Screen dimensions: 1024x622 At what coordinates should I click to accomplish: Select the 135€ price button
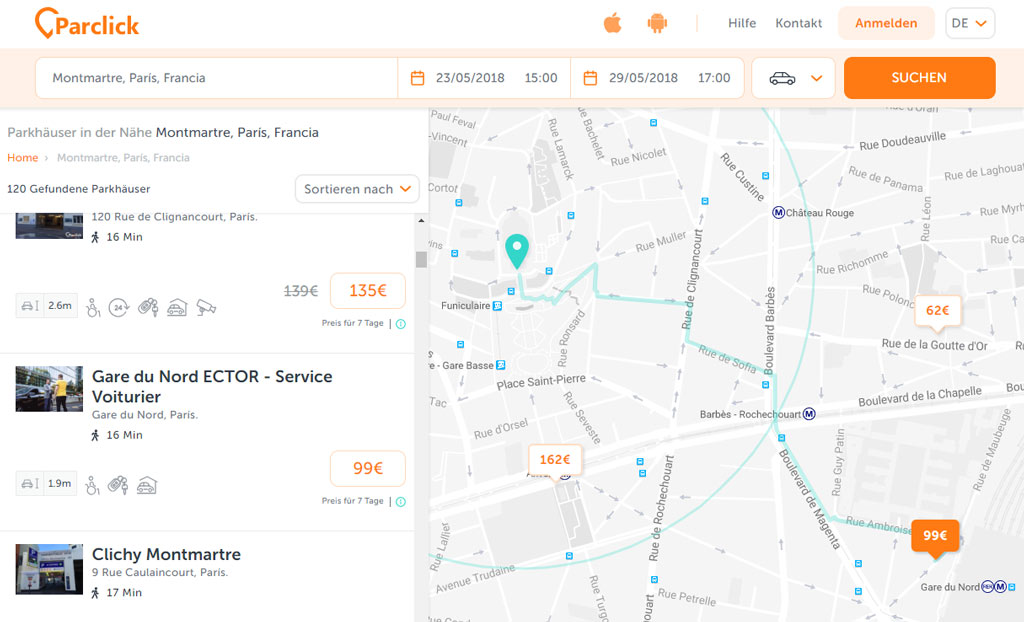pos(368,291)
